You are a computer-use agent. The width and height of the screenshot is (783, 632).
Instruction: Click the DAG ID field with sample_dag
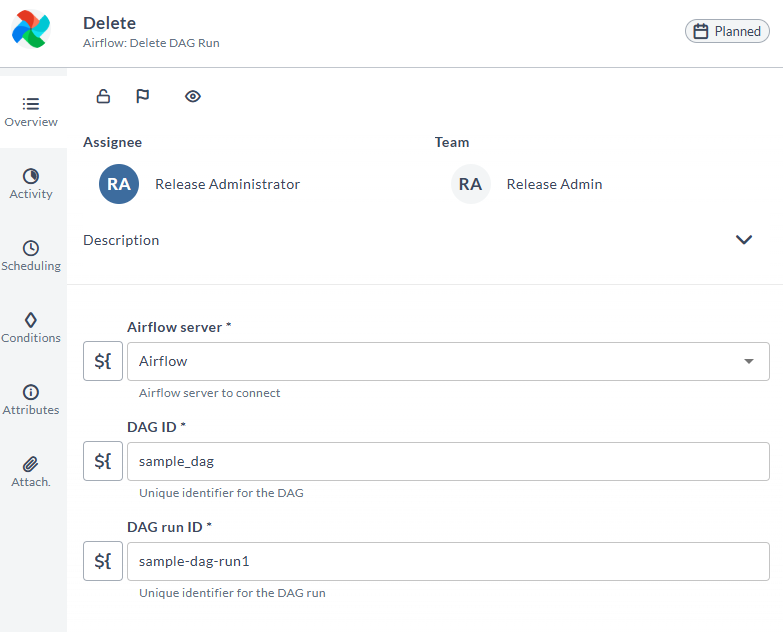click(x=448, y=461)
